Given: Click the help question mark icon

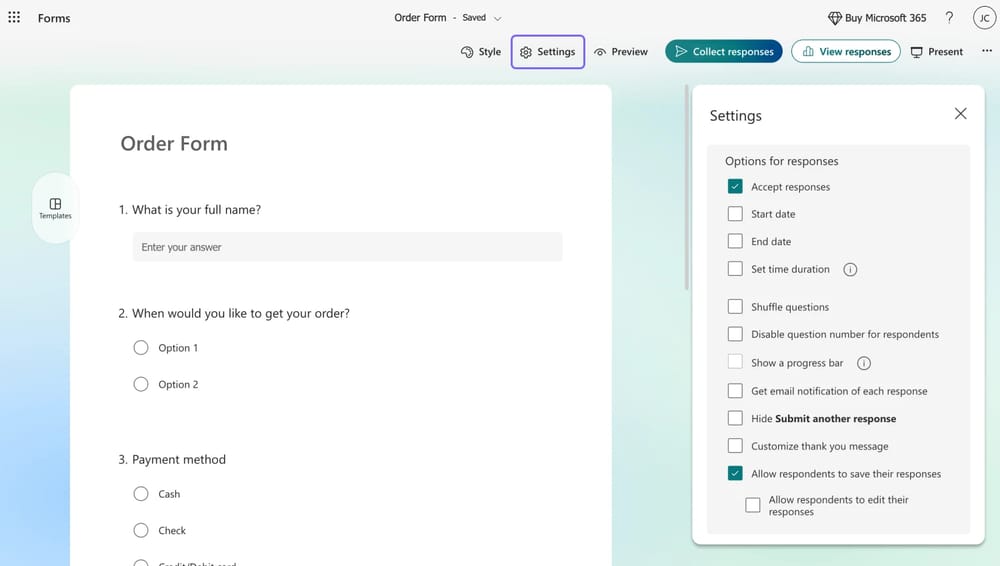Looking at the screenshot, I should (948, 18).
